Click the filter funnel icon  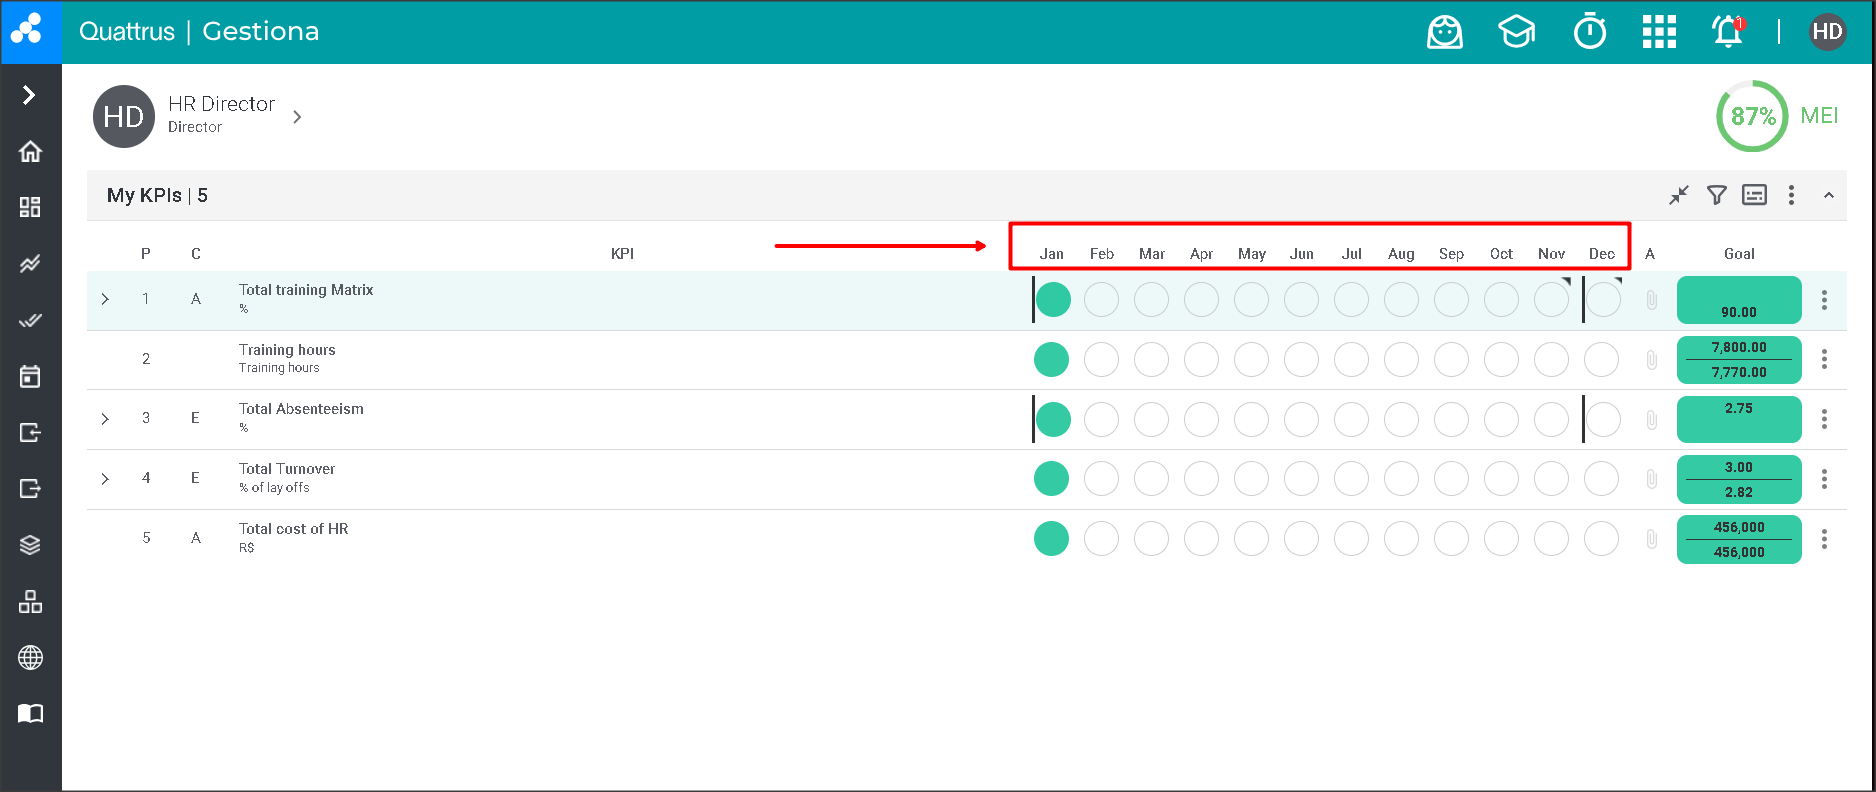pos(1716,195)
